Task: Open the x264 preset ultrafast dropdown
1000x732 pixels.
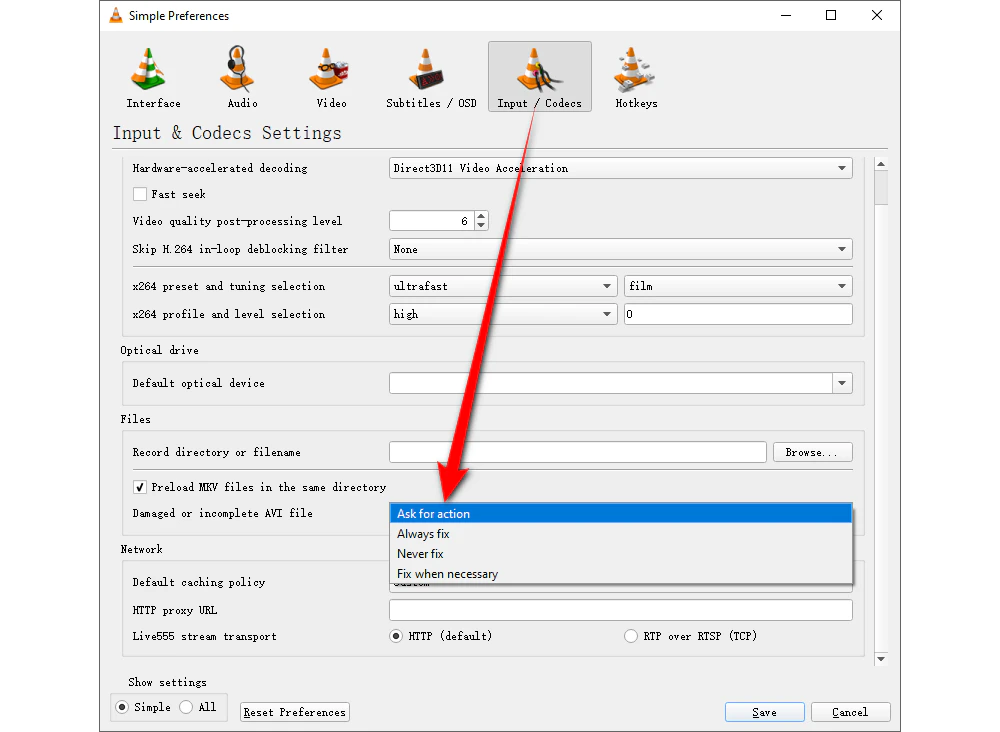Action: 503,286
